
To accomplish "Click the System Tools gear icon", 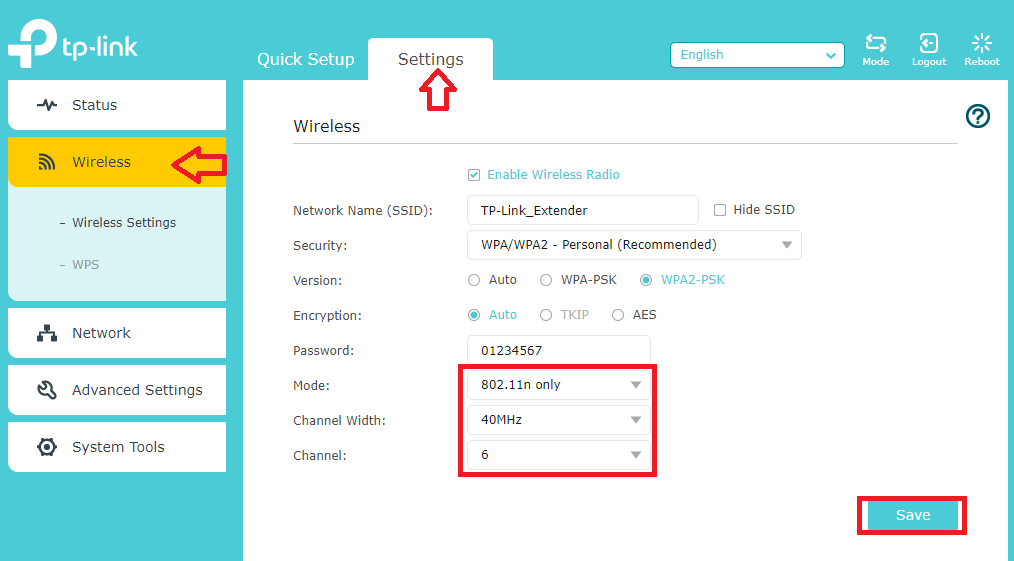I will [47, 447].
